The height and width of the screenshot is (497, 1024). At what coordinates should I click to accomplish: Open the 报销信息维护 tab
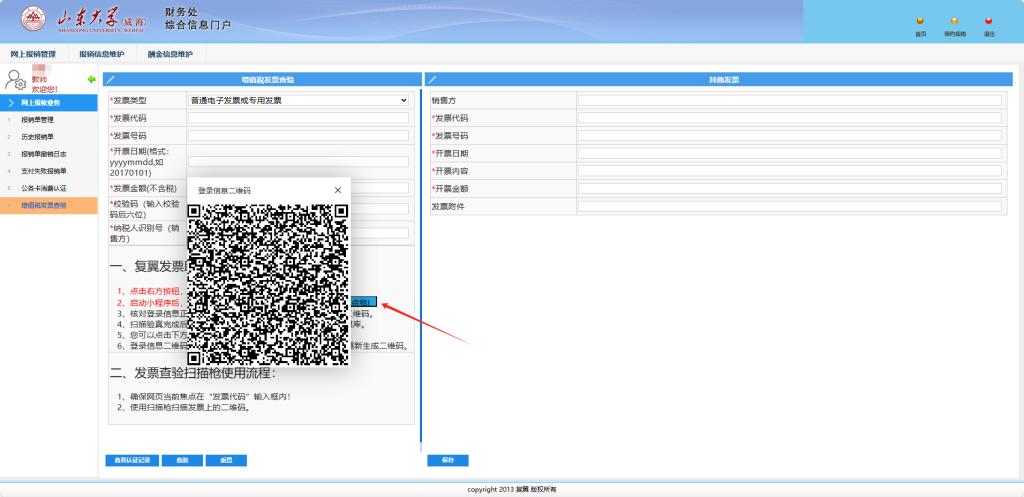(101, 54)
